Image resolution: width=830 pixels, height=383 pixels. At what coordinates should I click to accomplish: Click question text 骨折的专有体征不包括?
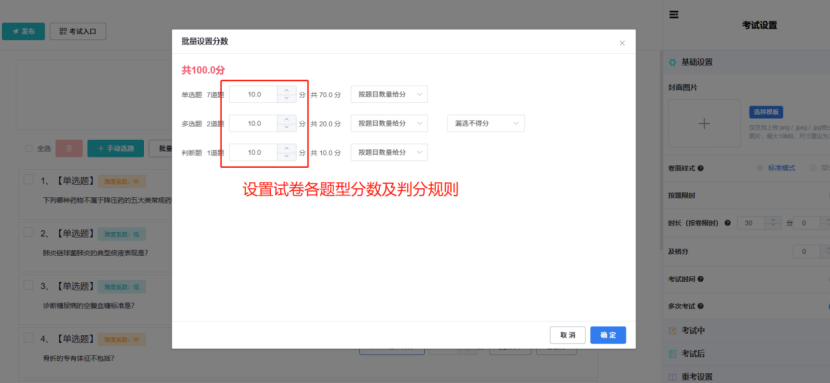[x=78, y=358]
